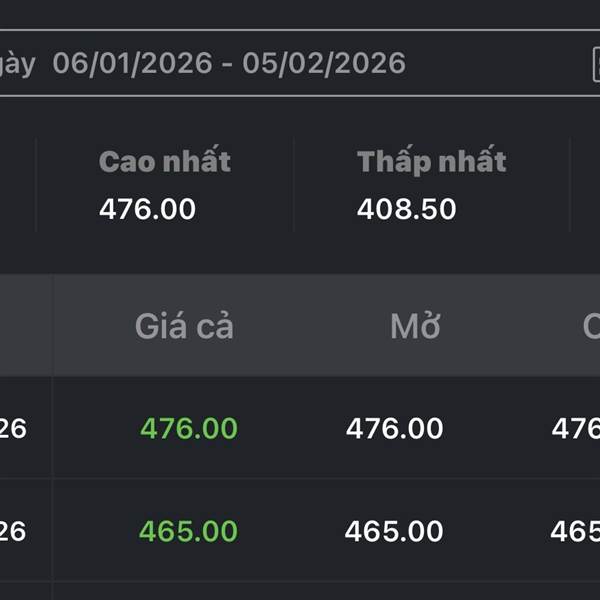Click the empty stat cell left of Cao nhất

tap(17, 186)
